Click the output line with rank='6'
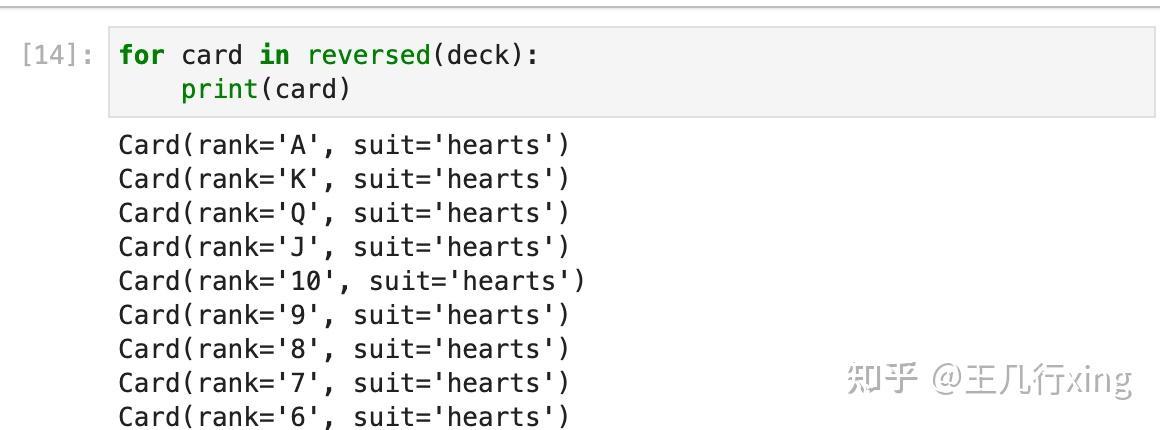Image resolution: width=1160 pixels, height=430 pixels. coord(343,416)
